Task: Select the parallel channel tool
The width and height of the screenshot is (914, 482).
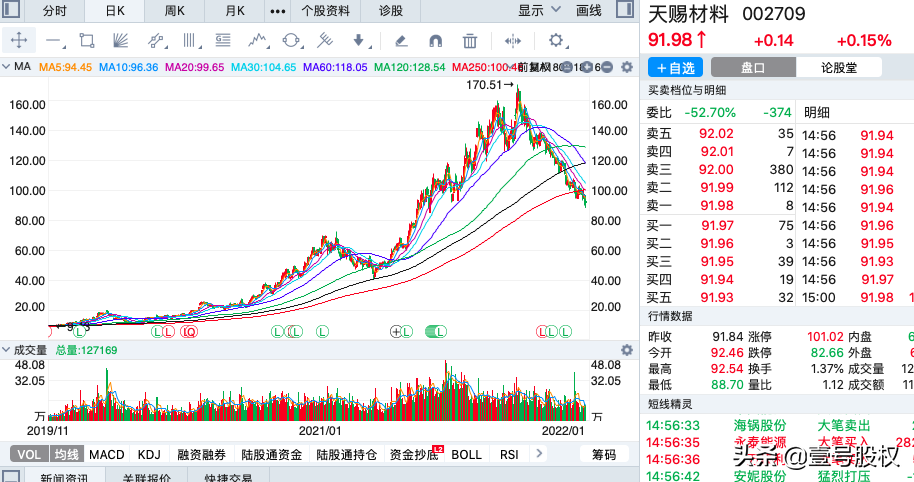Action: point(156,40)
